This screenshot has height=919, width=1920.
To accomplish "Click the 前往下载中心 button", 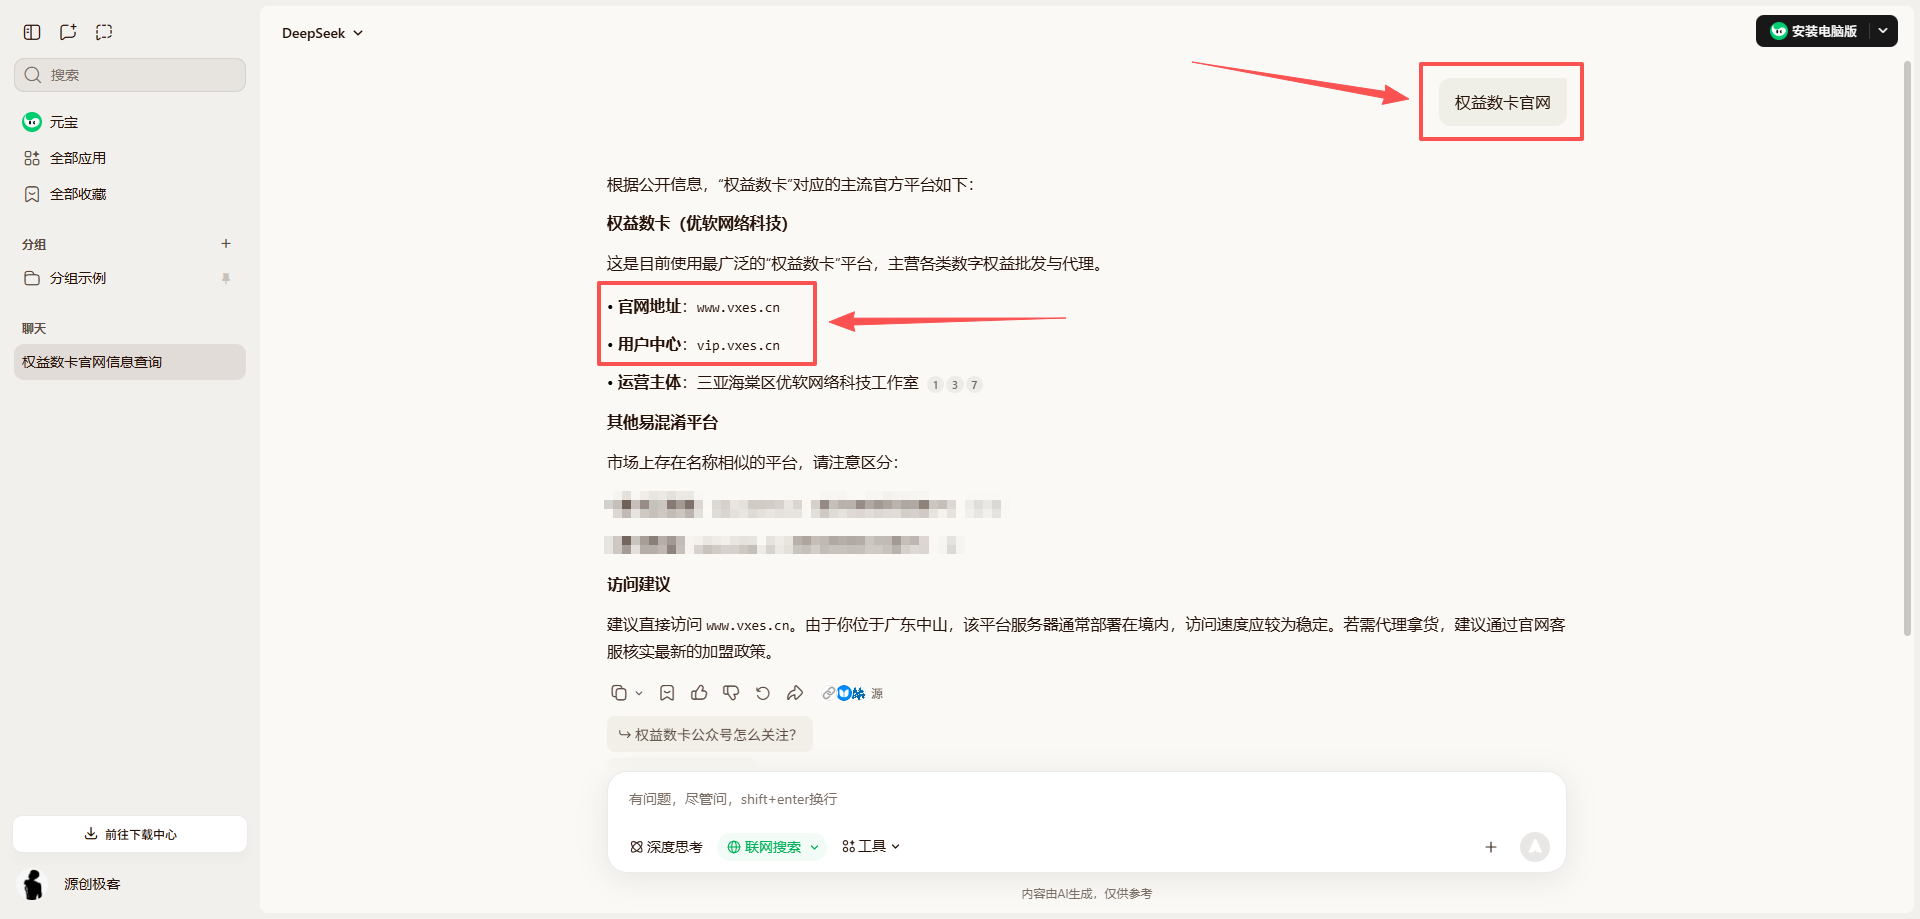I will 129,833.
